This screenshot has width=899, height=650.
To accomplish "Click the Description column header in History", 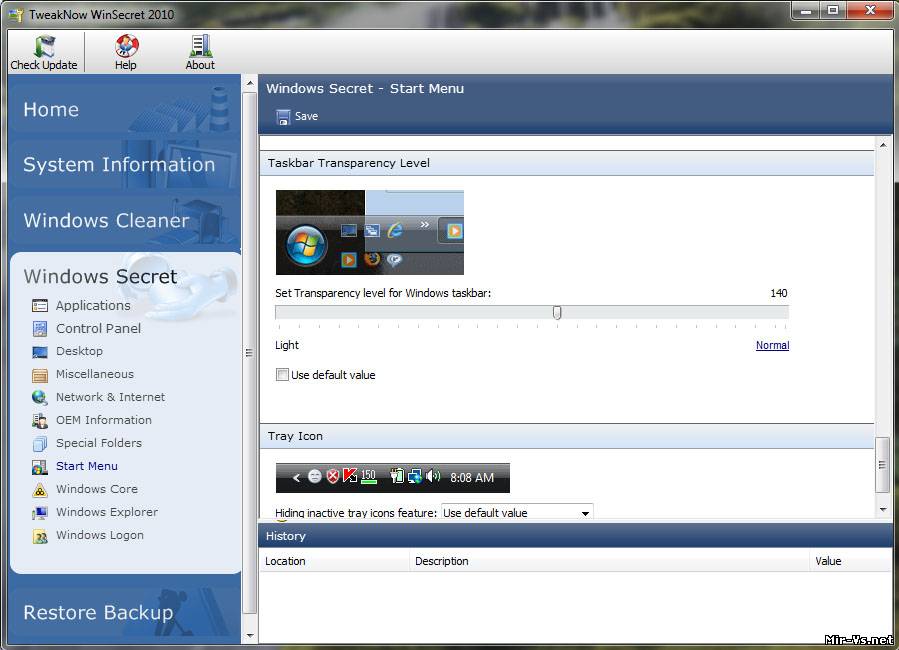I will (x=442, y=561).
